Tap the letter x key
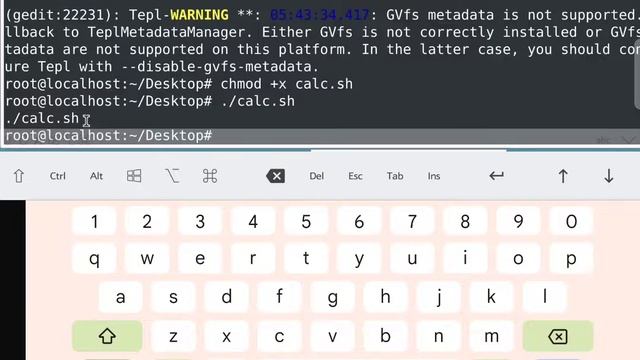 [227, 336]
